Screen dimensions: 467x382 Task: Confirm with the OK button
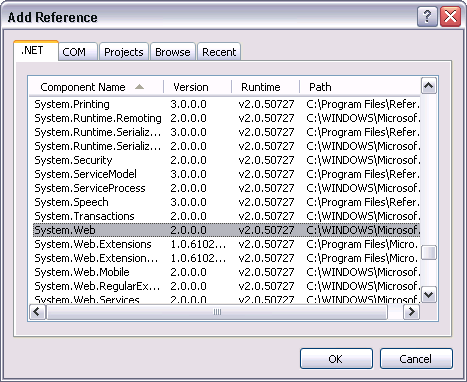pyautogui.click(x=336, y=359)
